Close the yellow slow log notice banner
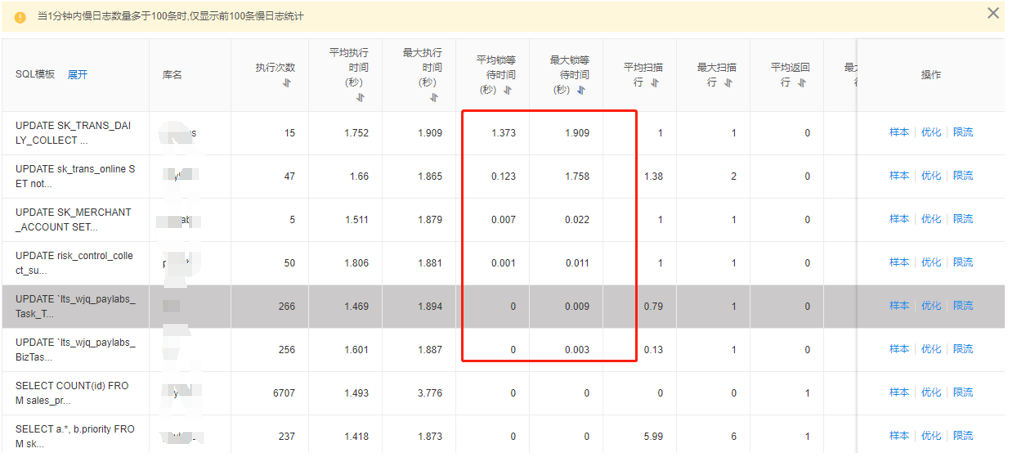The image size is (1011, 460). pyautogui.click(x=993, y=13)
